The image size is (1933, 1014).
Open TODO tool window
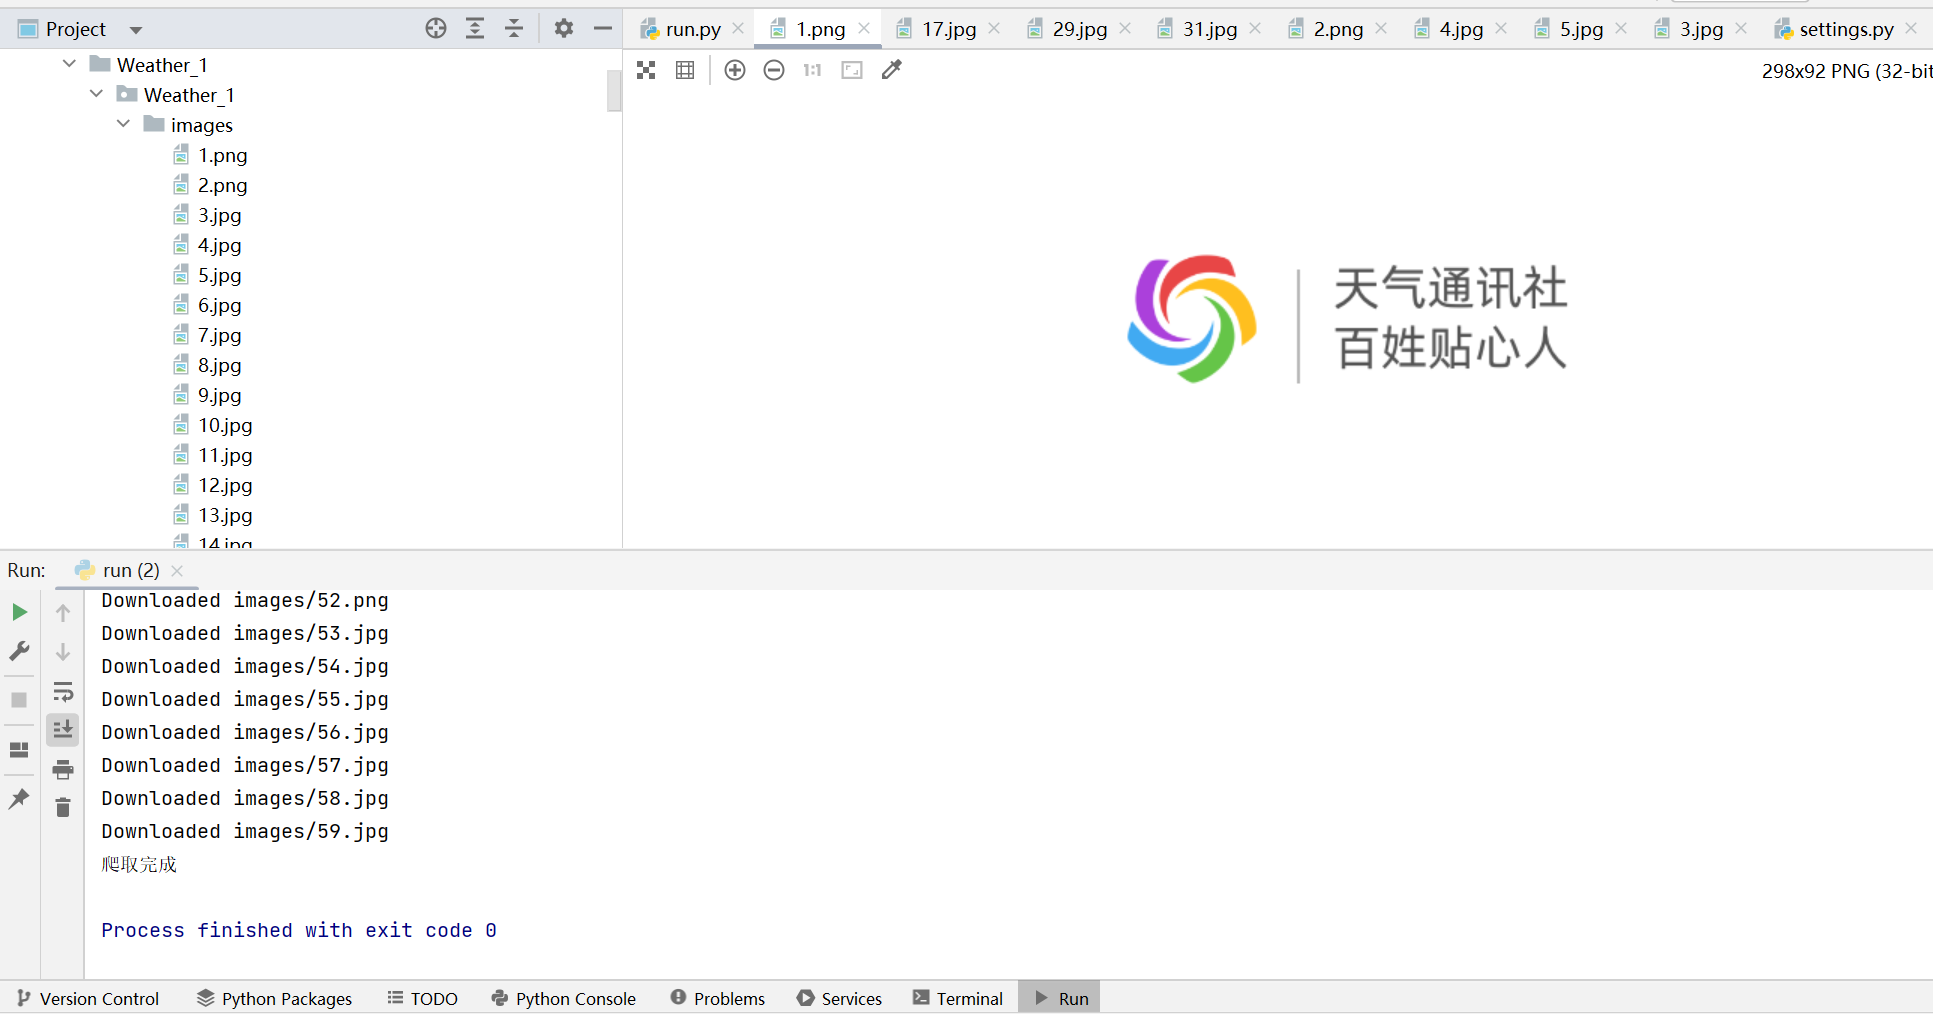(x=422, y=998)
